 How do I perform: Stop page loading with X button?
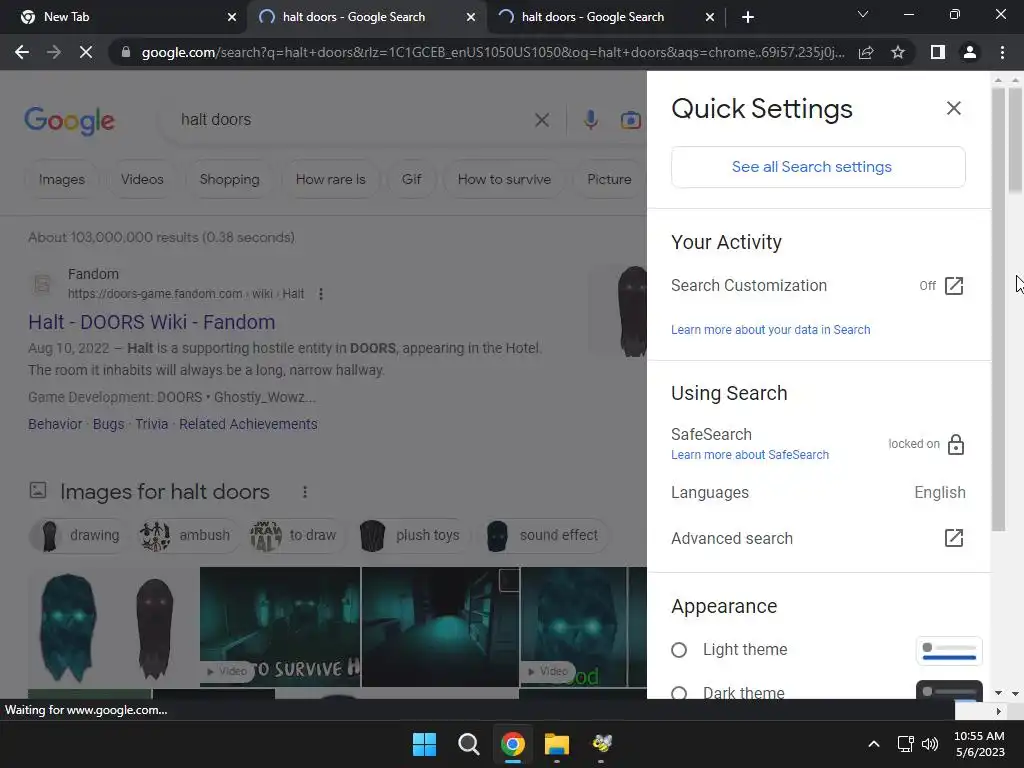[86, 52]
